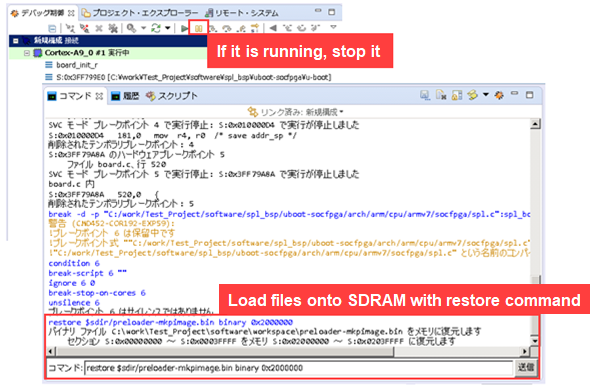Click the 'break-stop-on-cores 6' console line
Viewport: 591px width, 385px height.
[x=97, y=293]
